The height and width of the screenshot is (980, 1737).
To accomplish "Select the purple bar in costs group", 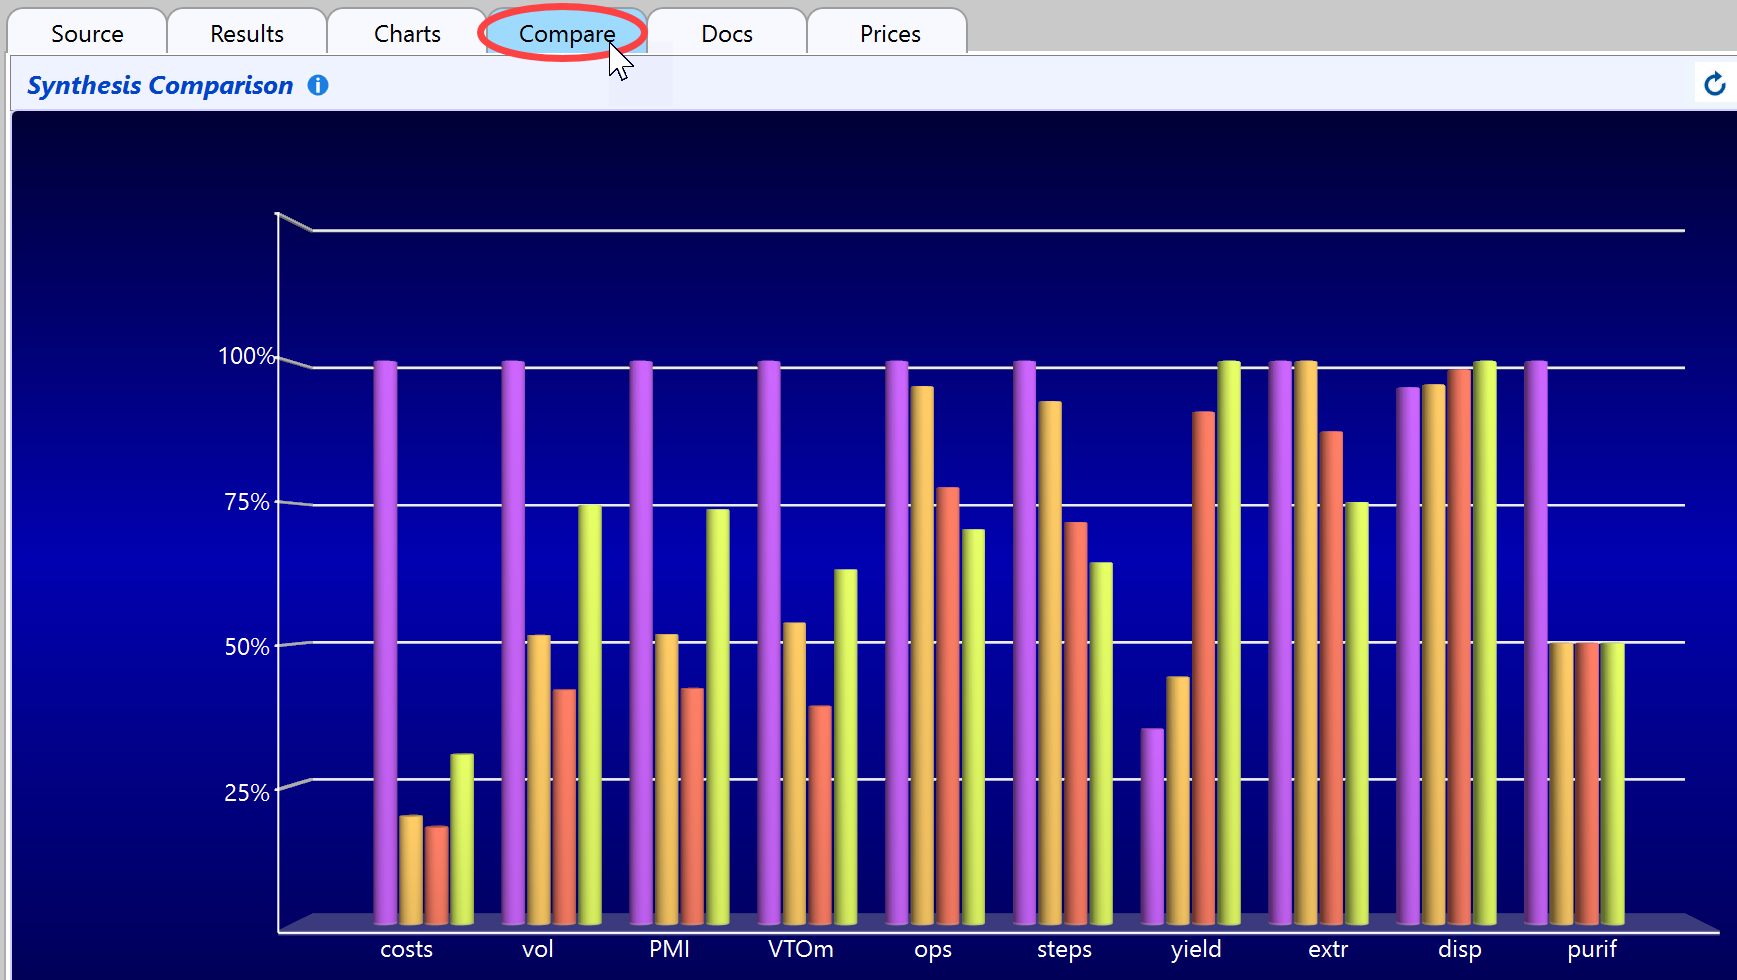I will pos(385,642).
